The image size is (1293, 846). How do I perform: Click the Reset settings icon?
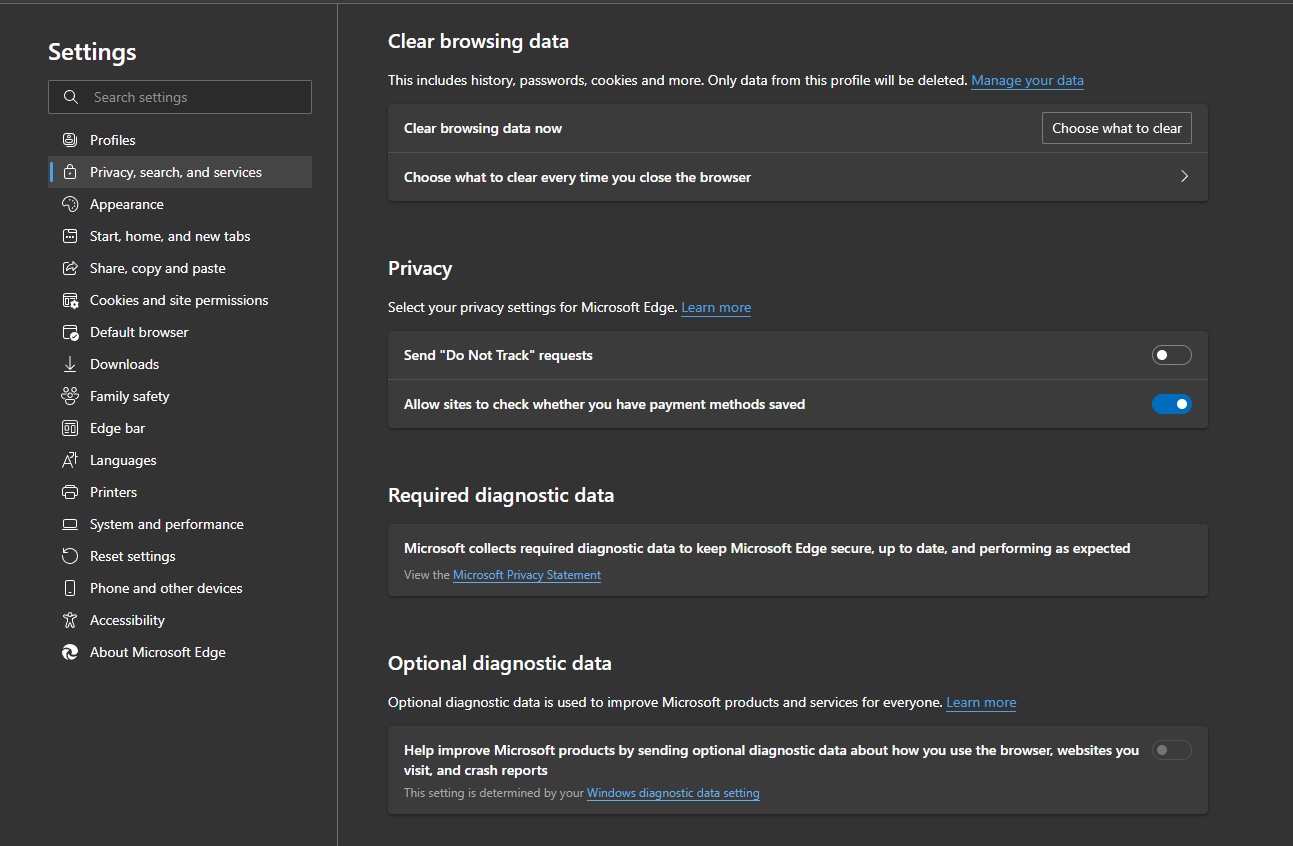[x=70, y=556]
